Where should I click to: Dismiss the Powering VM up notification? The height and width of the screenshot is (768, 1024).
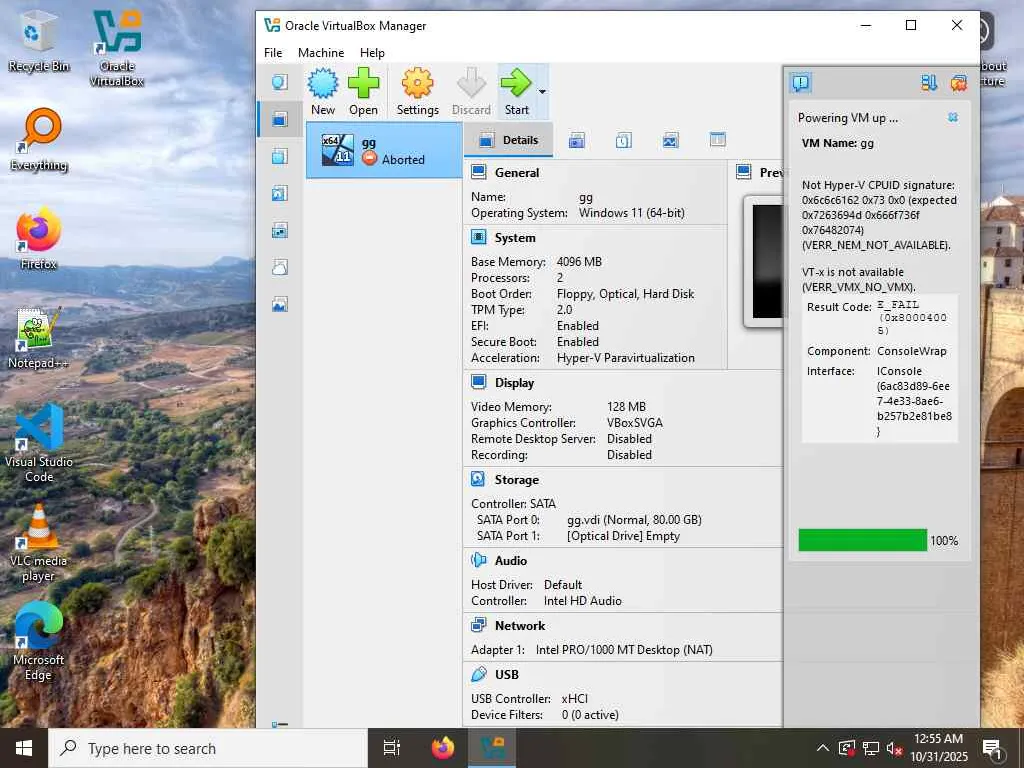tap(953, 118)
